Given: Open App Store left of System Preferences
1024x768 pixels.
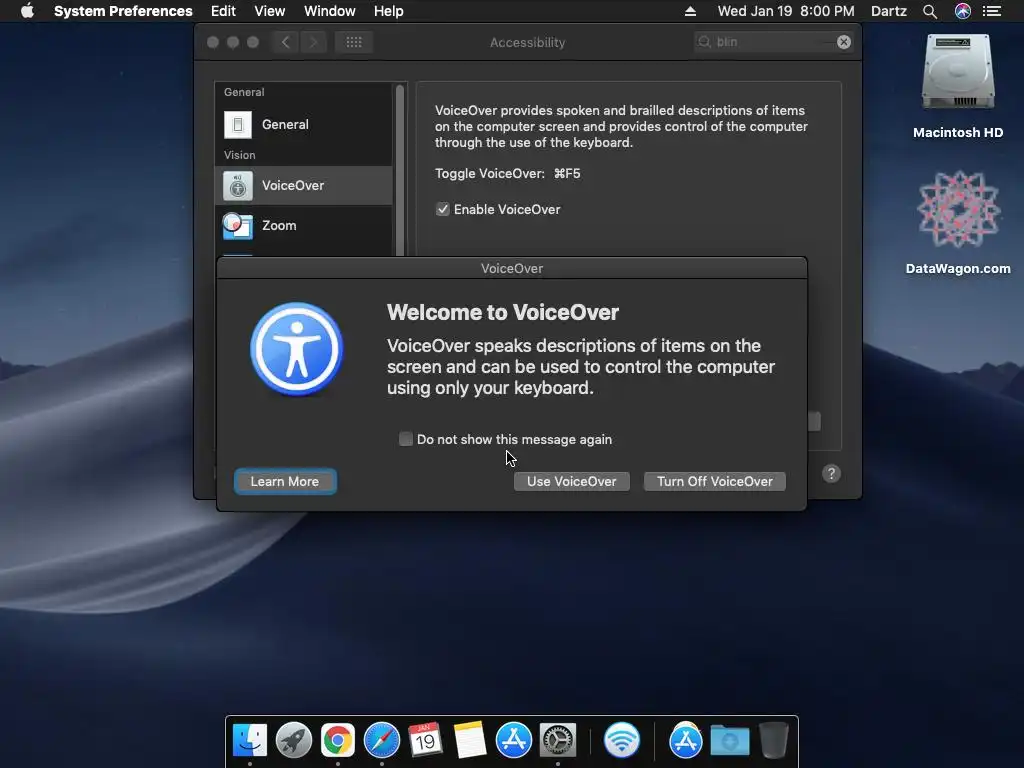Looking at the screenshot, I should tap(514, 740).
